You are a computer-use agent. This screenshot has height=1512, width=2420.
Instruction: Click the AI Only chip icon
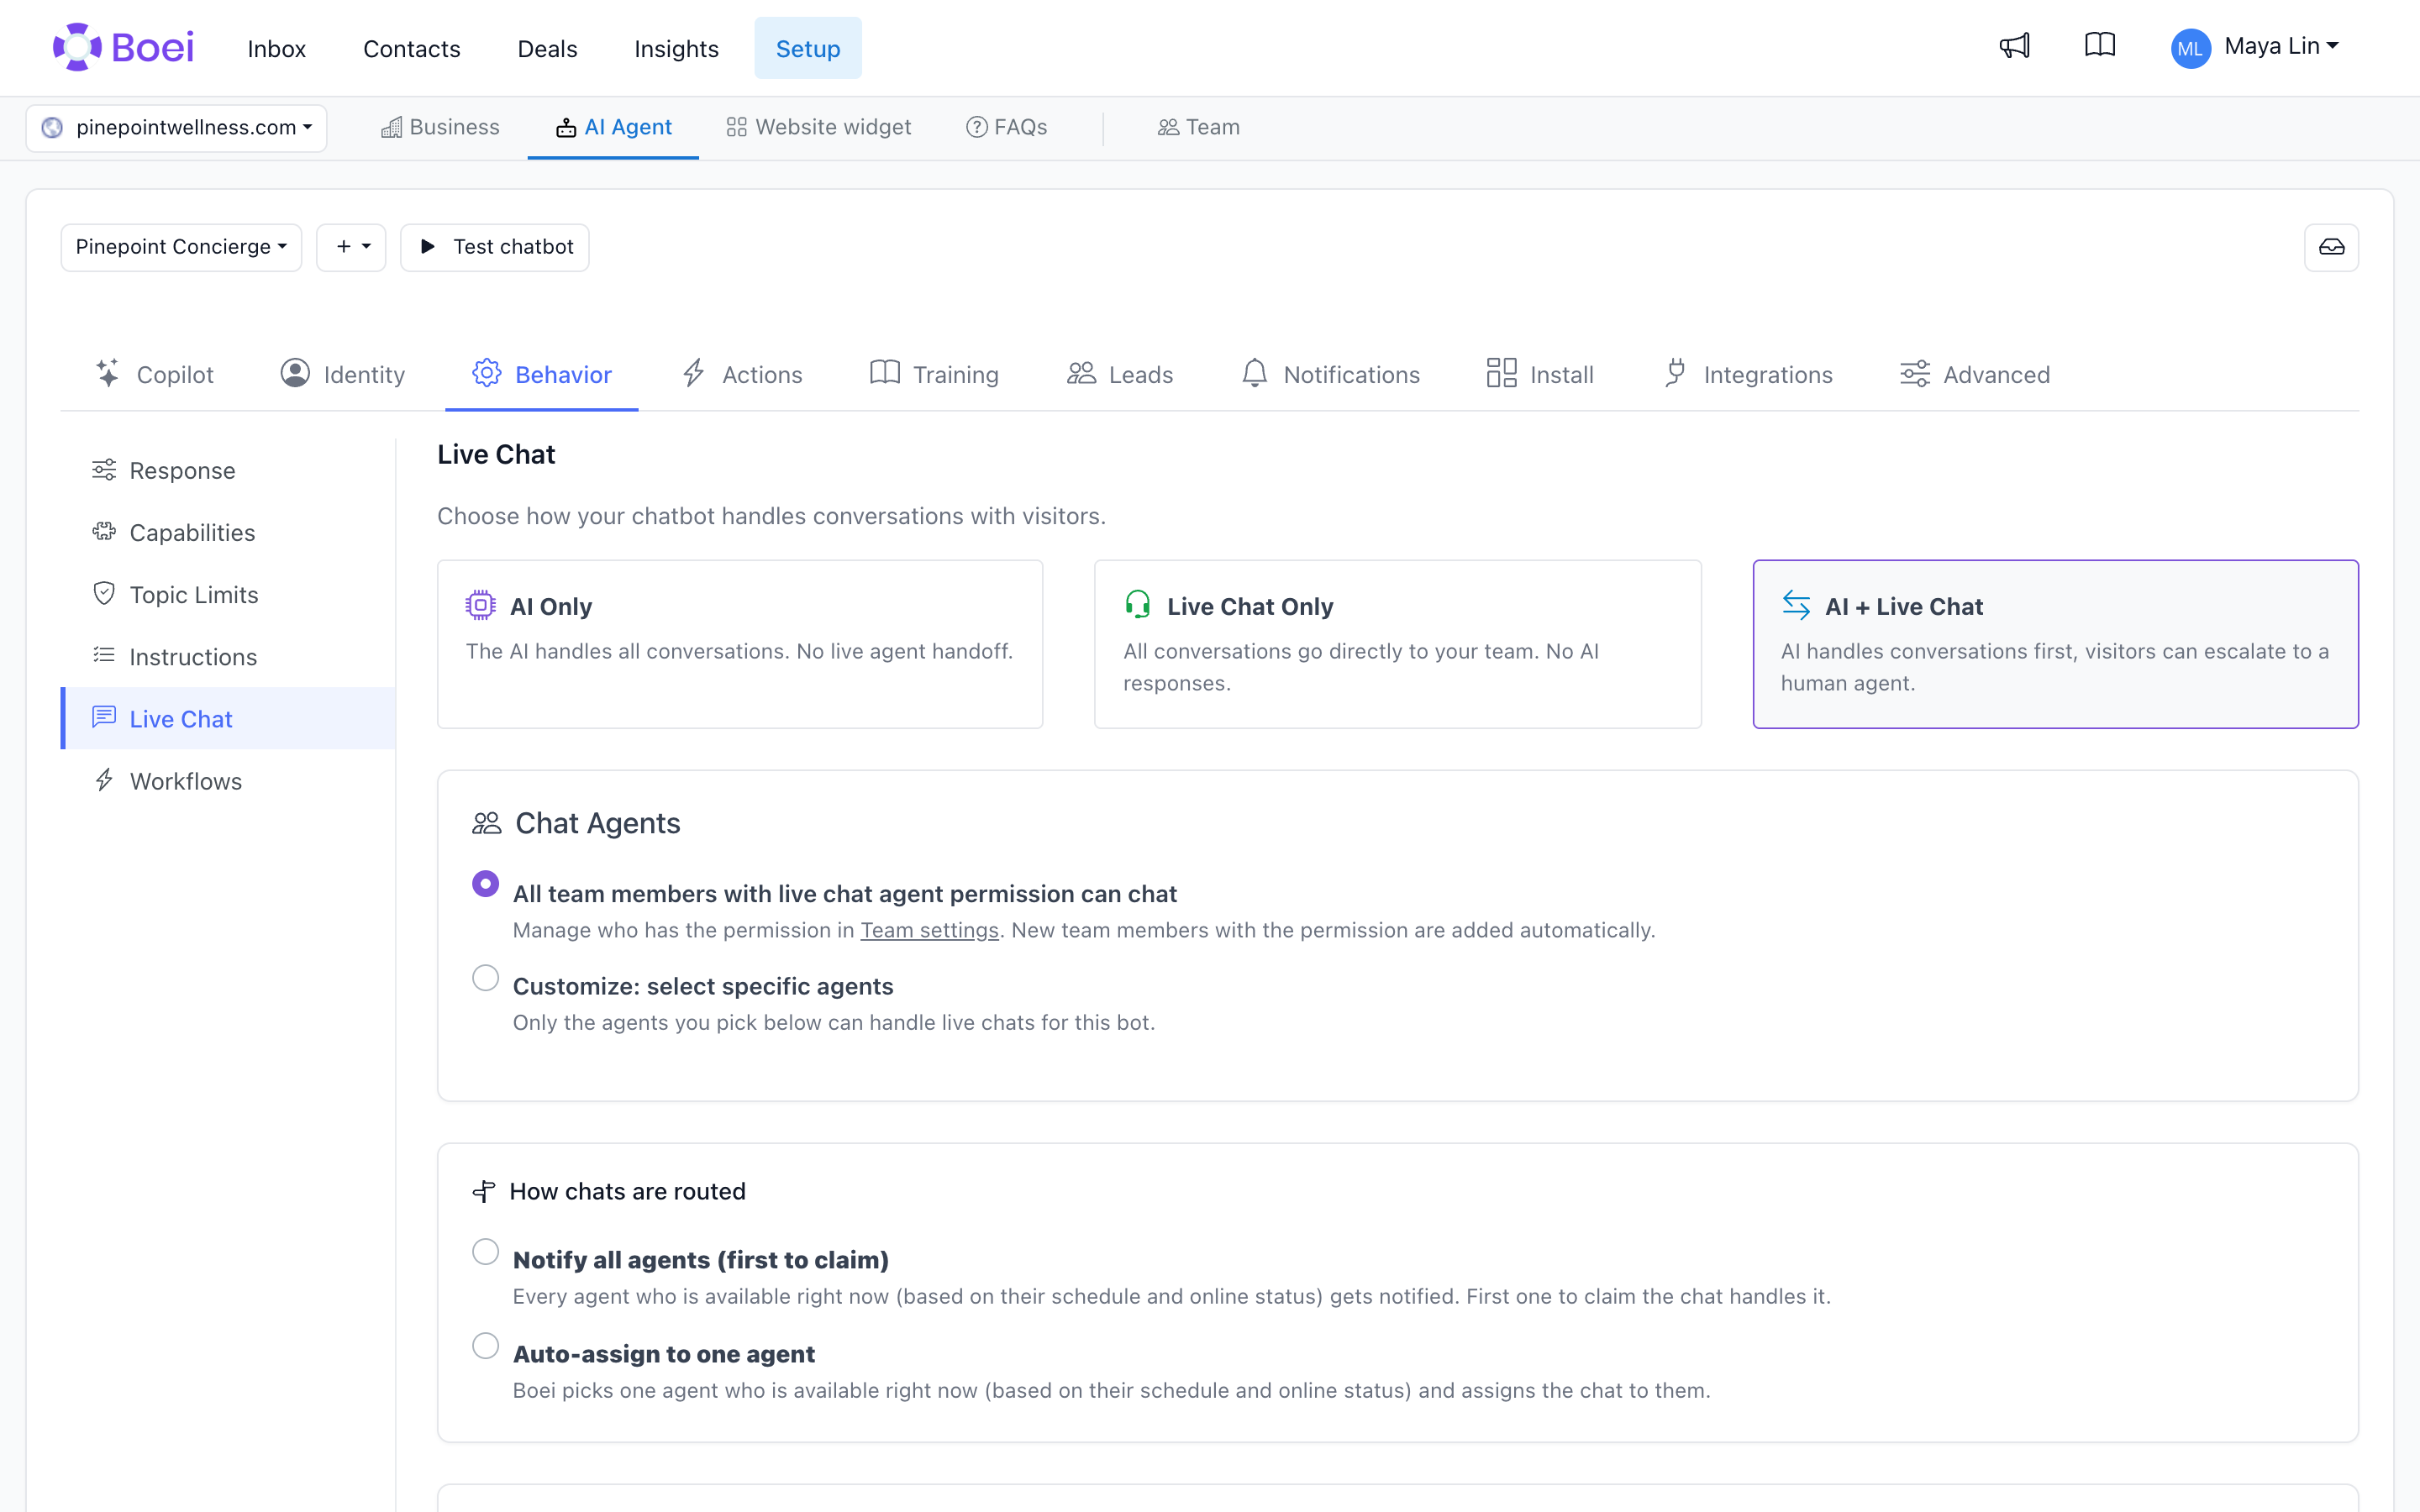tap(481, 605)
